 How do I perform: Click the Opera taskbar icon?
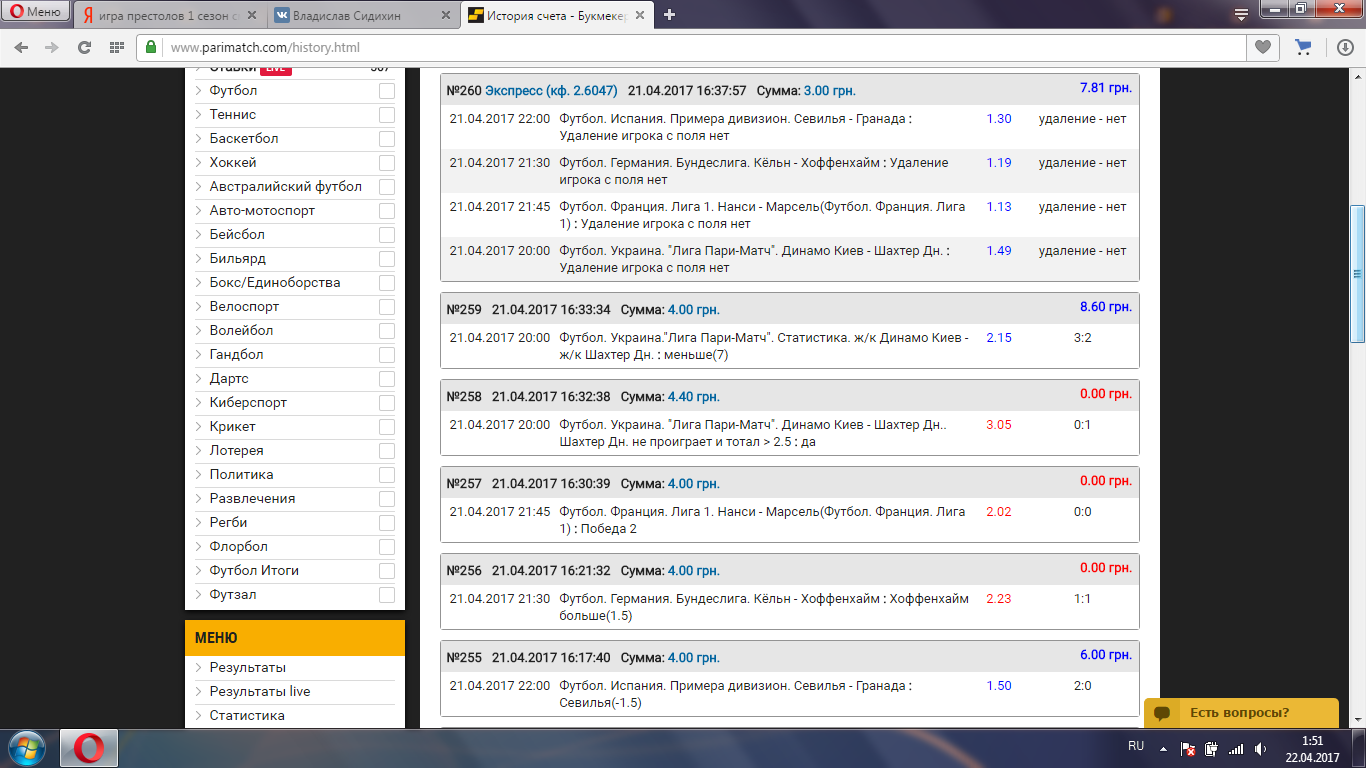tap(89, 748)
